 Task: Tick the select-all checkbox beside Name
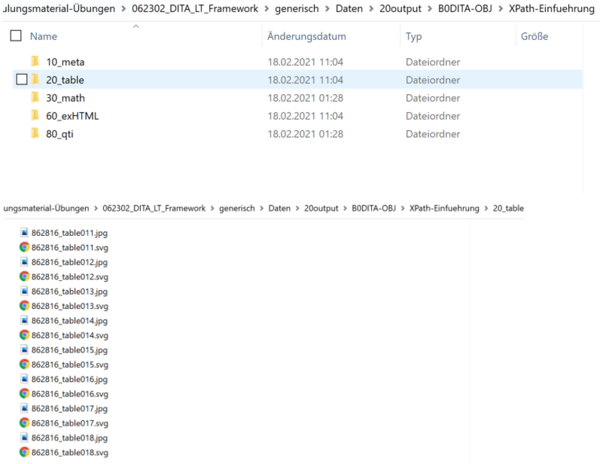coord(16,36)
